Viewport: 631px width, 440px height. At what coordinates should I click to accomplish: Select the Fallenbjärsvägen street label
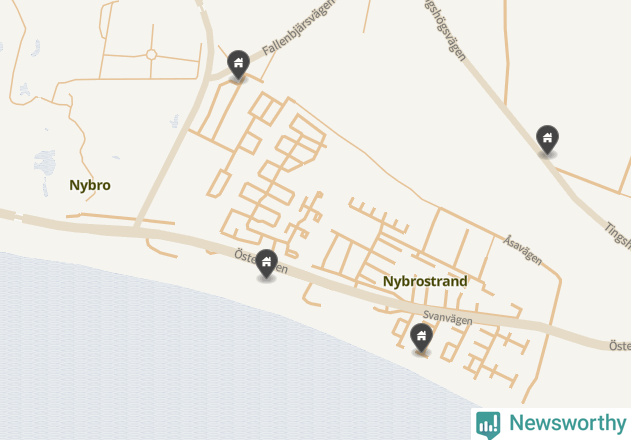(298, 27)
